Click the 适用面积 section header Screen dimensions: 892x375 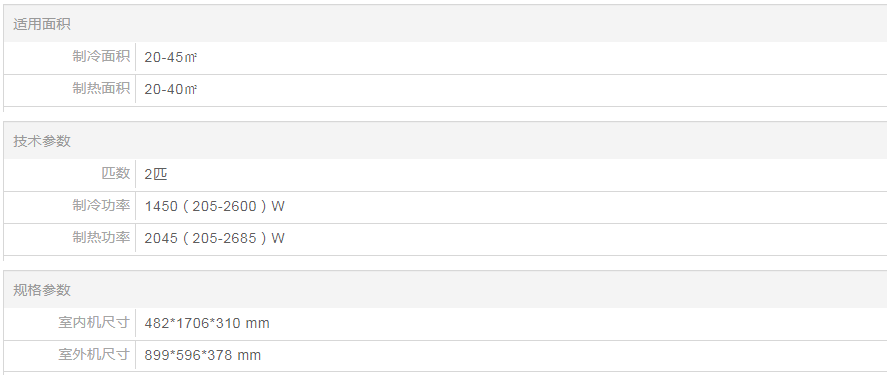point(42,24)
